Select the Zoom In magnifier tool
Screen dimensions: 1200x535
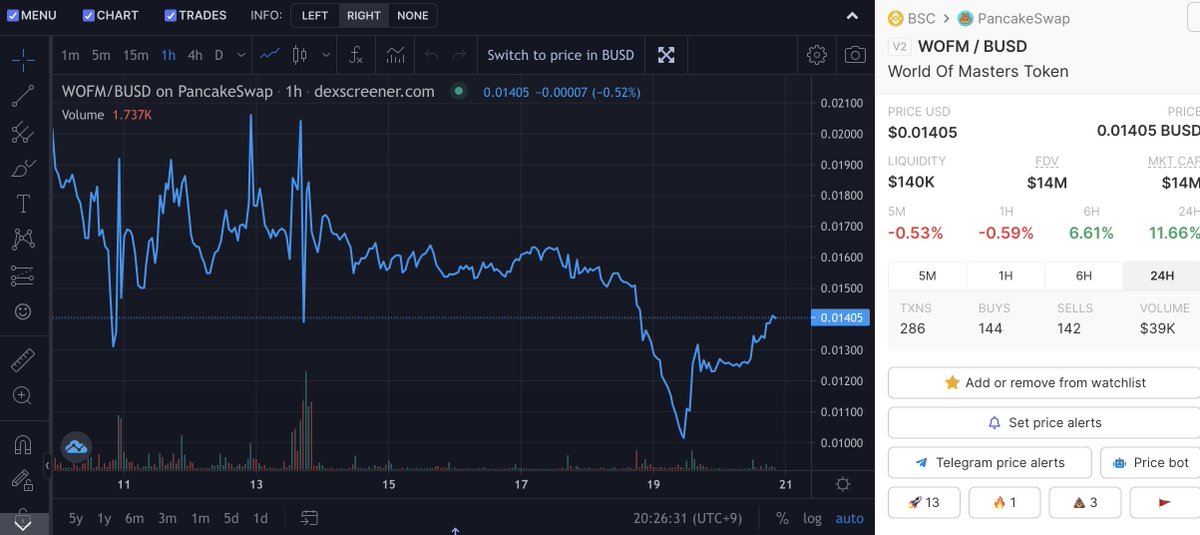(x=23, y=396)
